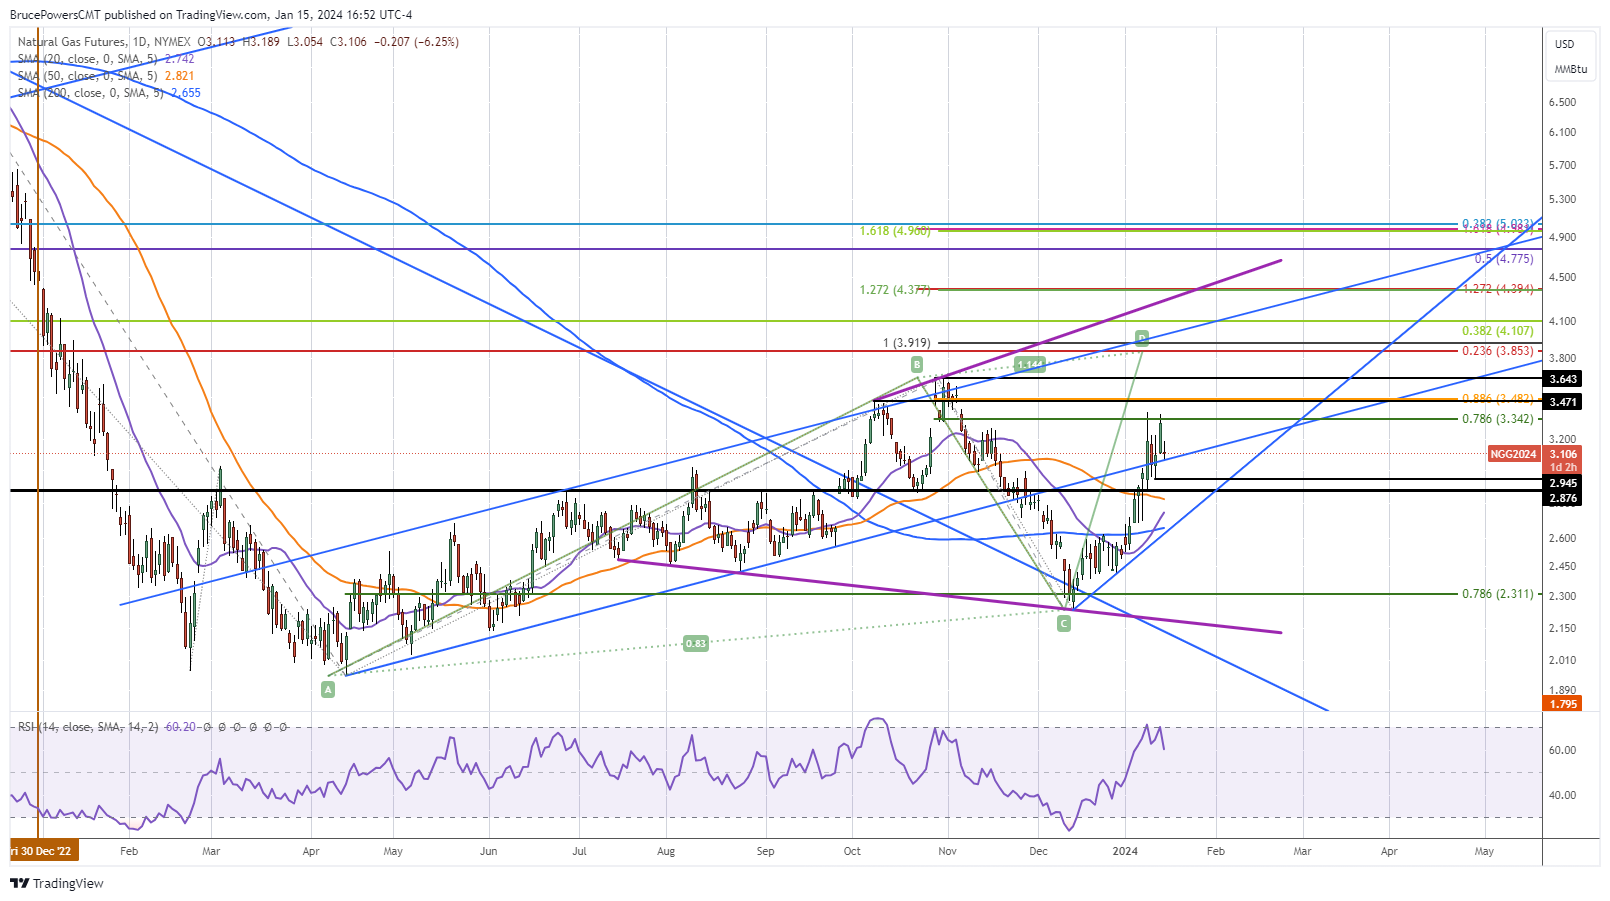
Task: Click the 40.00 RSI scale value
Action: click(x=1562, y=796)
